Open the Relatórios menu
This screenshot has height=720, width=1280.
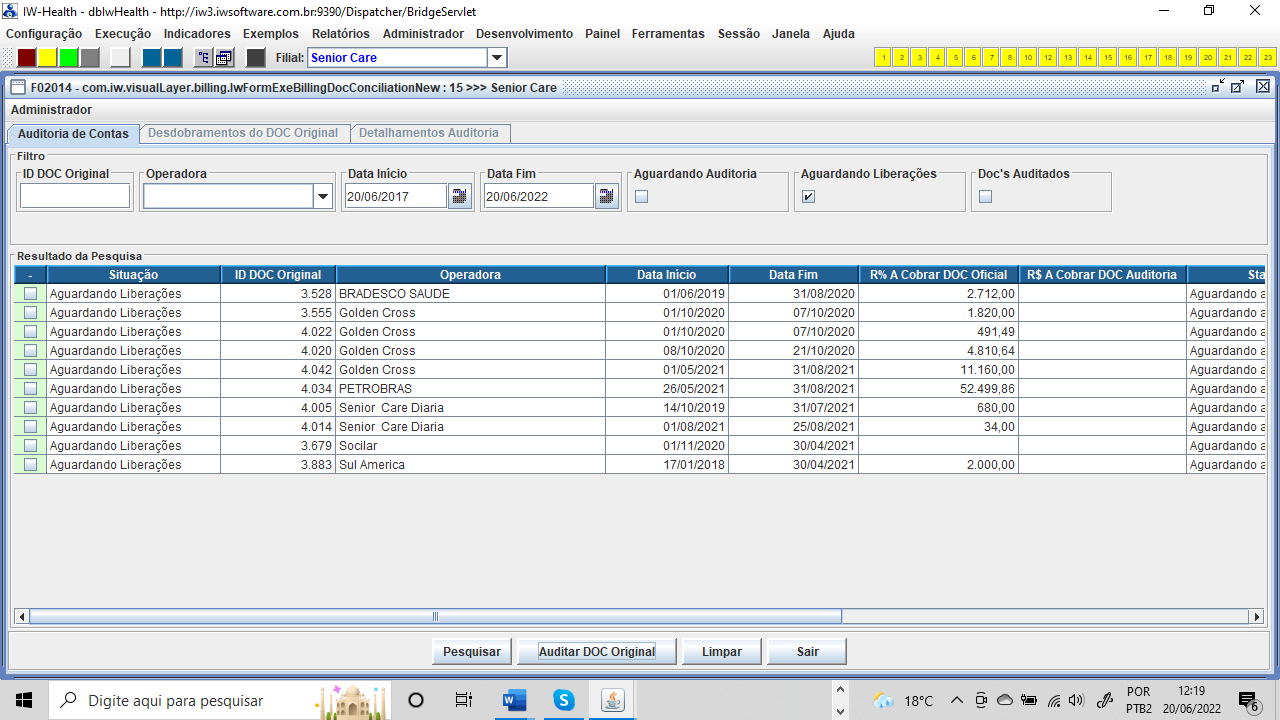pyautogui.click(x=340, y=34)
